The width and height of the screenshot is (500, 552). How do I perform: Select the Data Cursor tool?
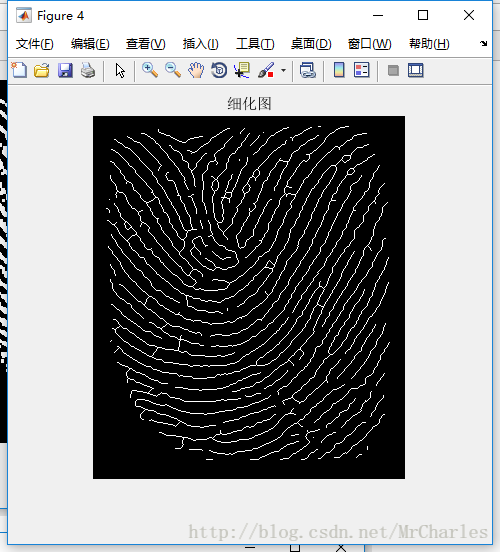pyautogui.click(x=242, y=70)
